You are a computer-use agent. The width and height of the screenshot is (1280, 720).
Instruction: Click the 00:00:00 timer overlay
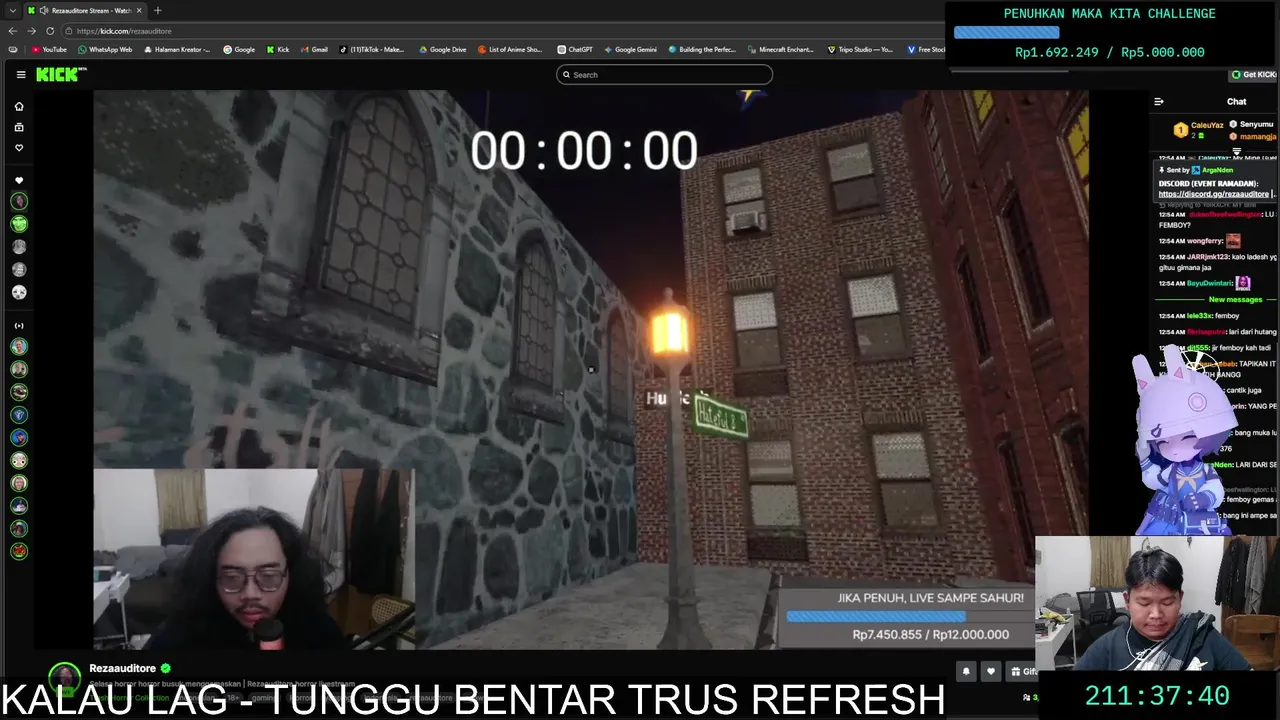pos(584,151)
